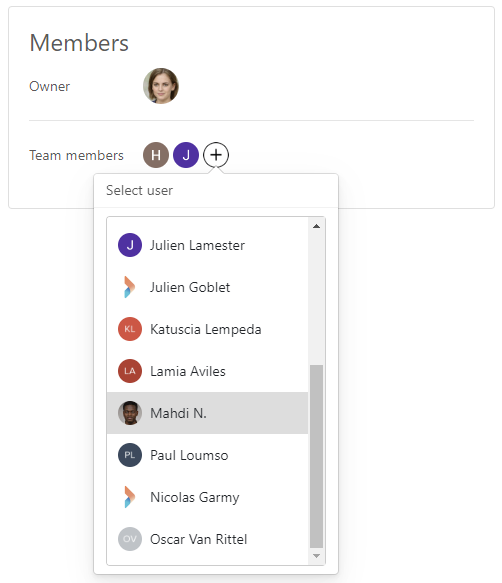This screenshot has height=583, width=502.
Task: Click the plus icon to add team member
Action: click(216, 155)
